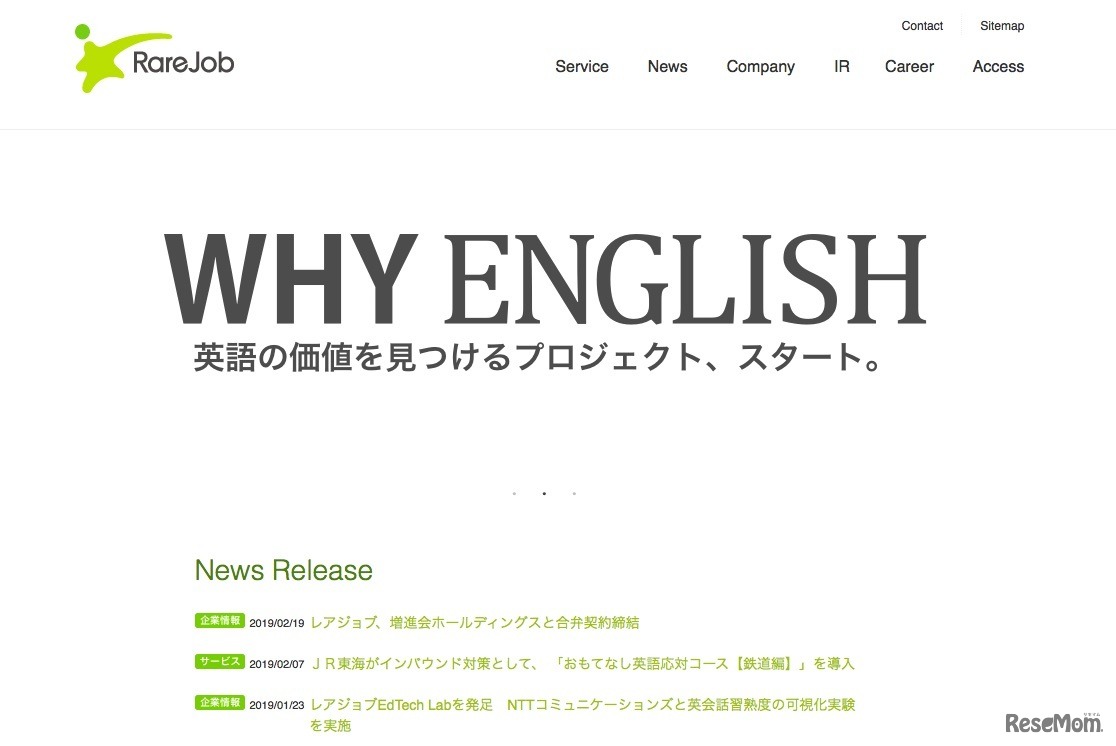Open the IR menu item
Screen dimensions: 1116x746
841,66
